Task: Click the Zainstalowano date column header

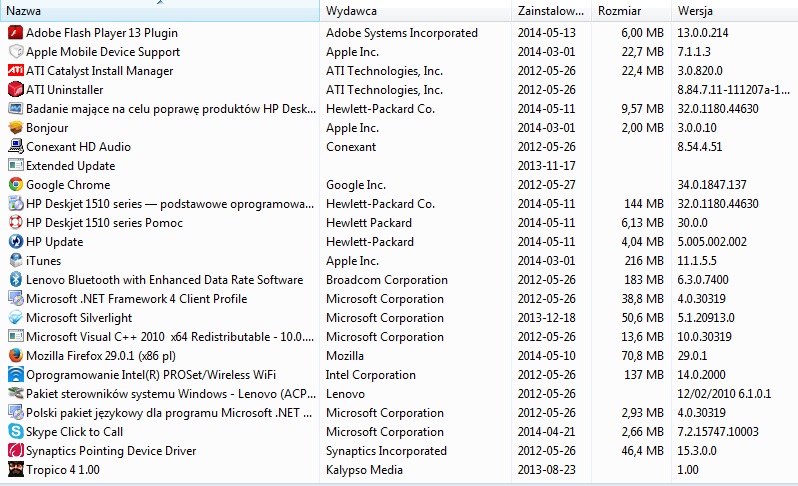Action: pos(551,11)
